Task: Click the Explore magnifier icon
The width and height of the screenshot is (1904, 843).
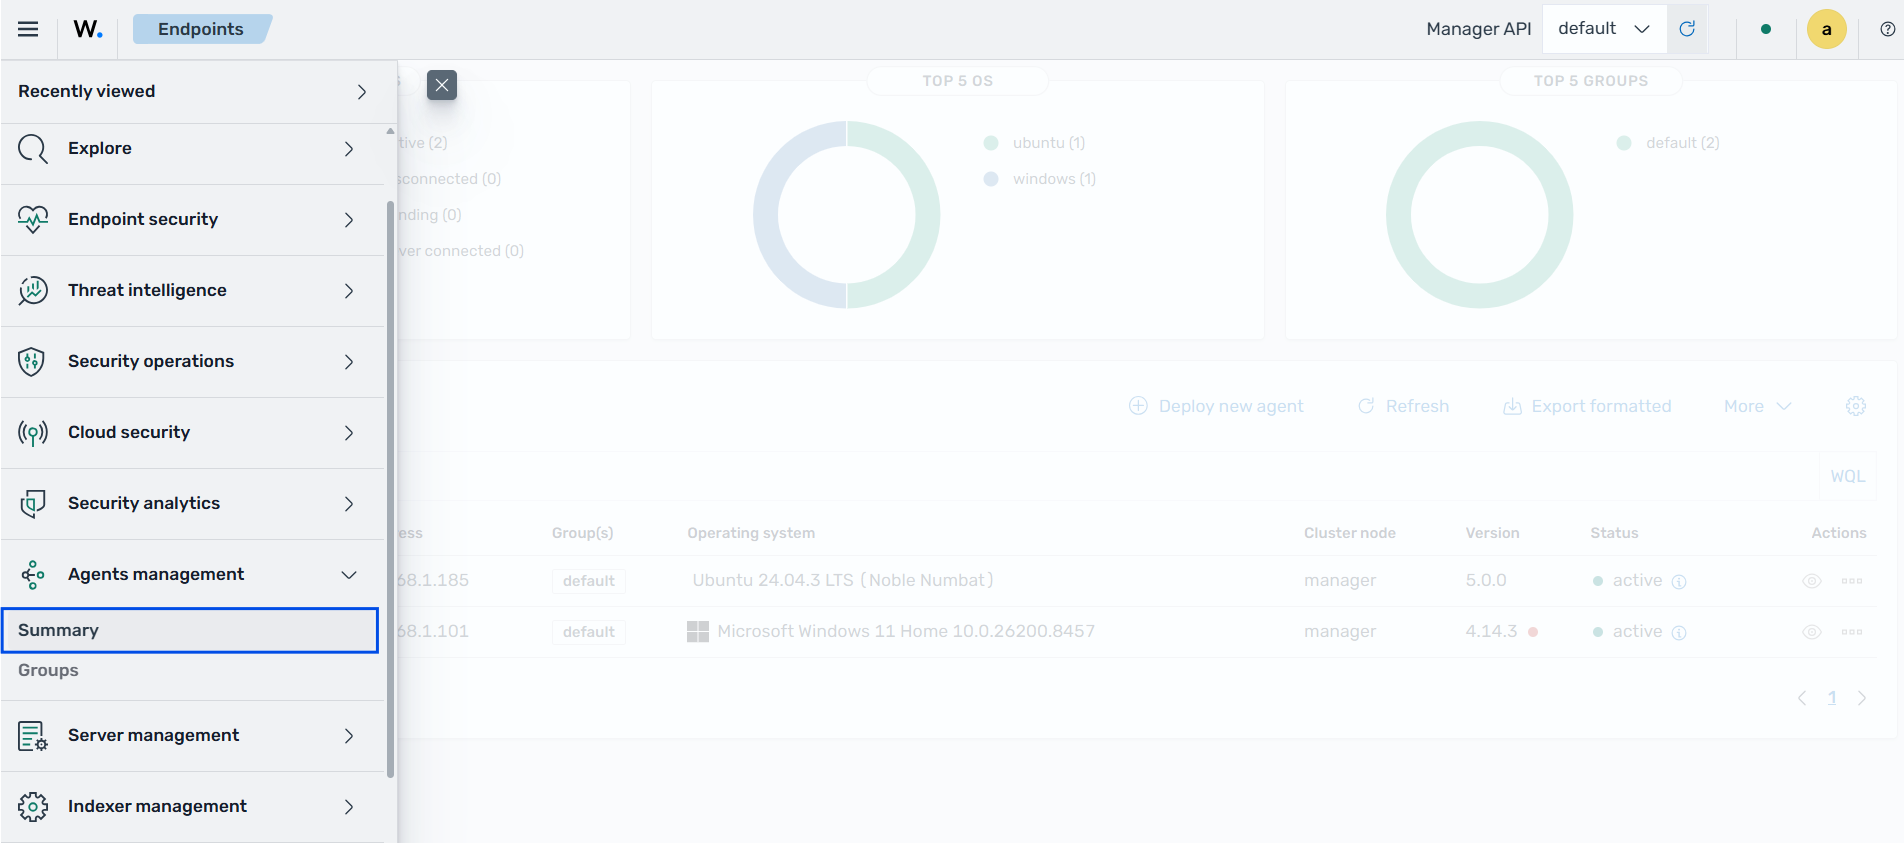Action: point(33,149)
